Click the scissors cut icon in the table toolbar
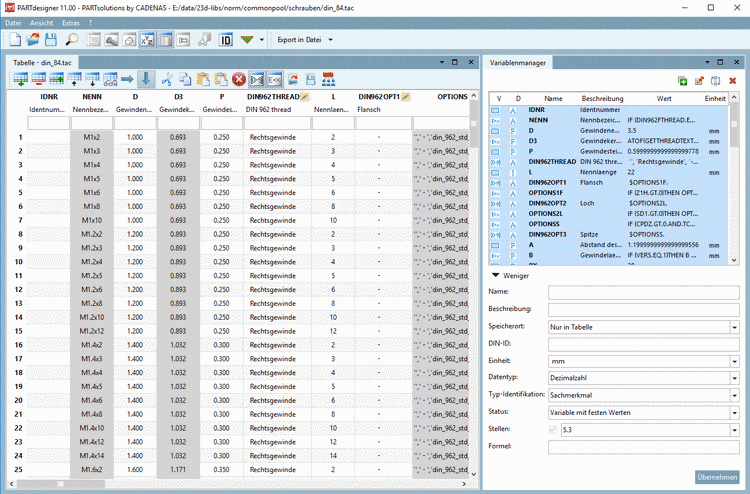Viewport: 750px width, 494px height. (x=166, y=78)
